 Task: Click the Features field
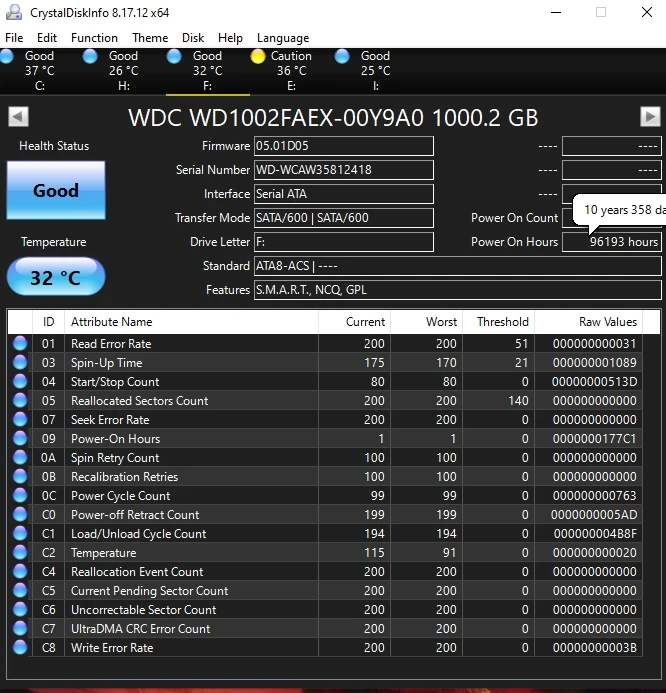tap(457, 289)
